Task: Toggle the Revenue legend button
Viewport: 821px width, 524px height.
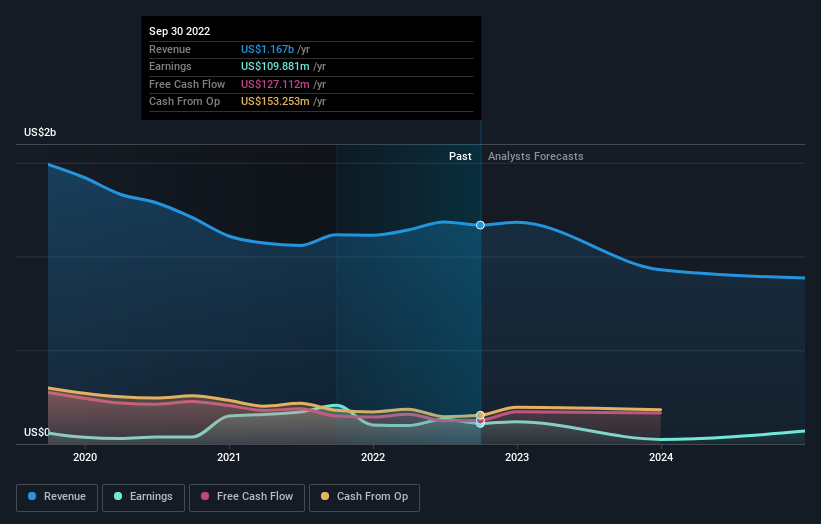Action: [57, 497]
